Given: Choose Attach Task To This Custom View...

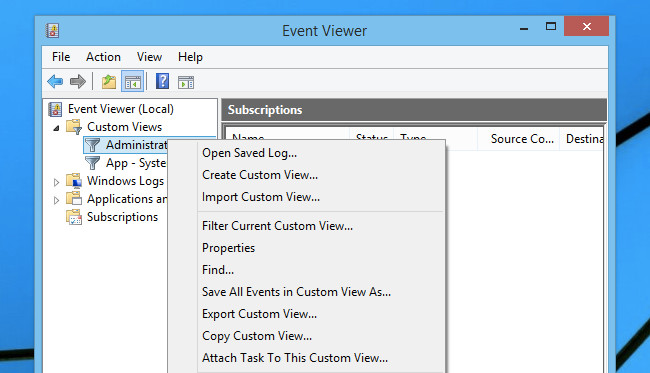Looking at the screenshot, I should tap(307, 358).
